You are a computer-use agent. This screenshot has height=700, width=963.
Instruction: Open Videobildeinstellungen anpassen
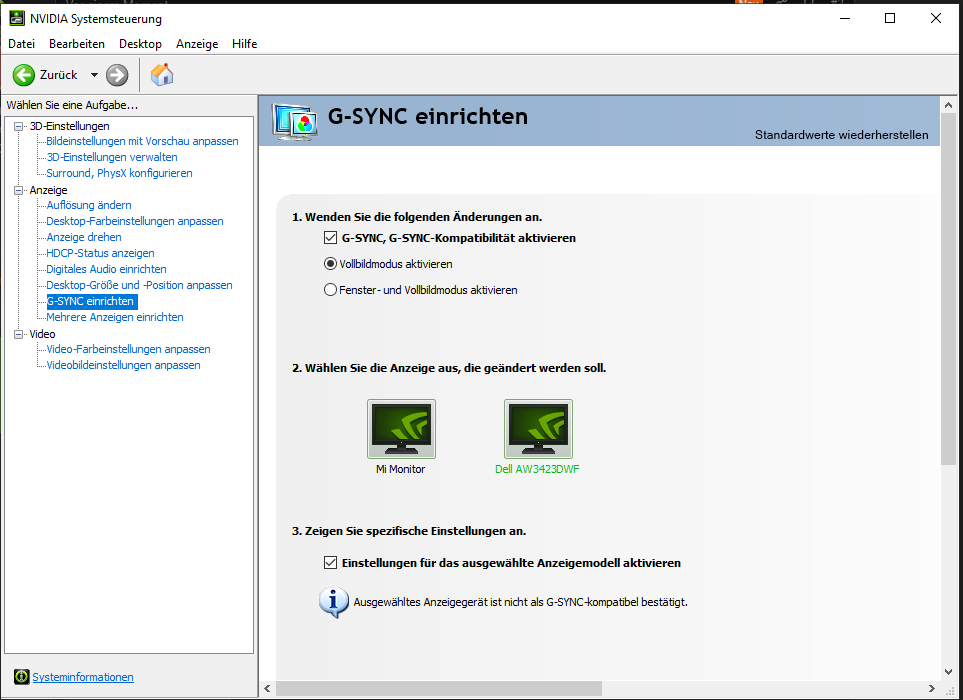pyautogui.click(x=123, y=365)
